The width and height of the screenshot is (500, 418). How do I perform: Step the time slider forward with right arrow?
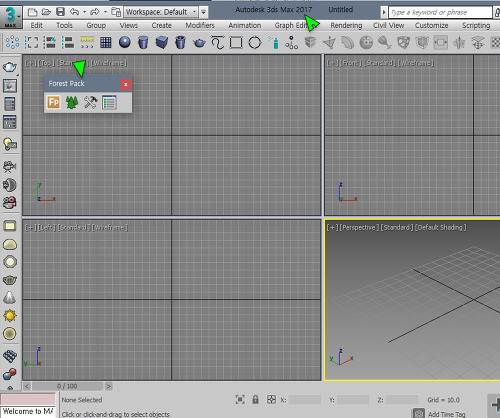coord(109,386)
